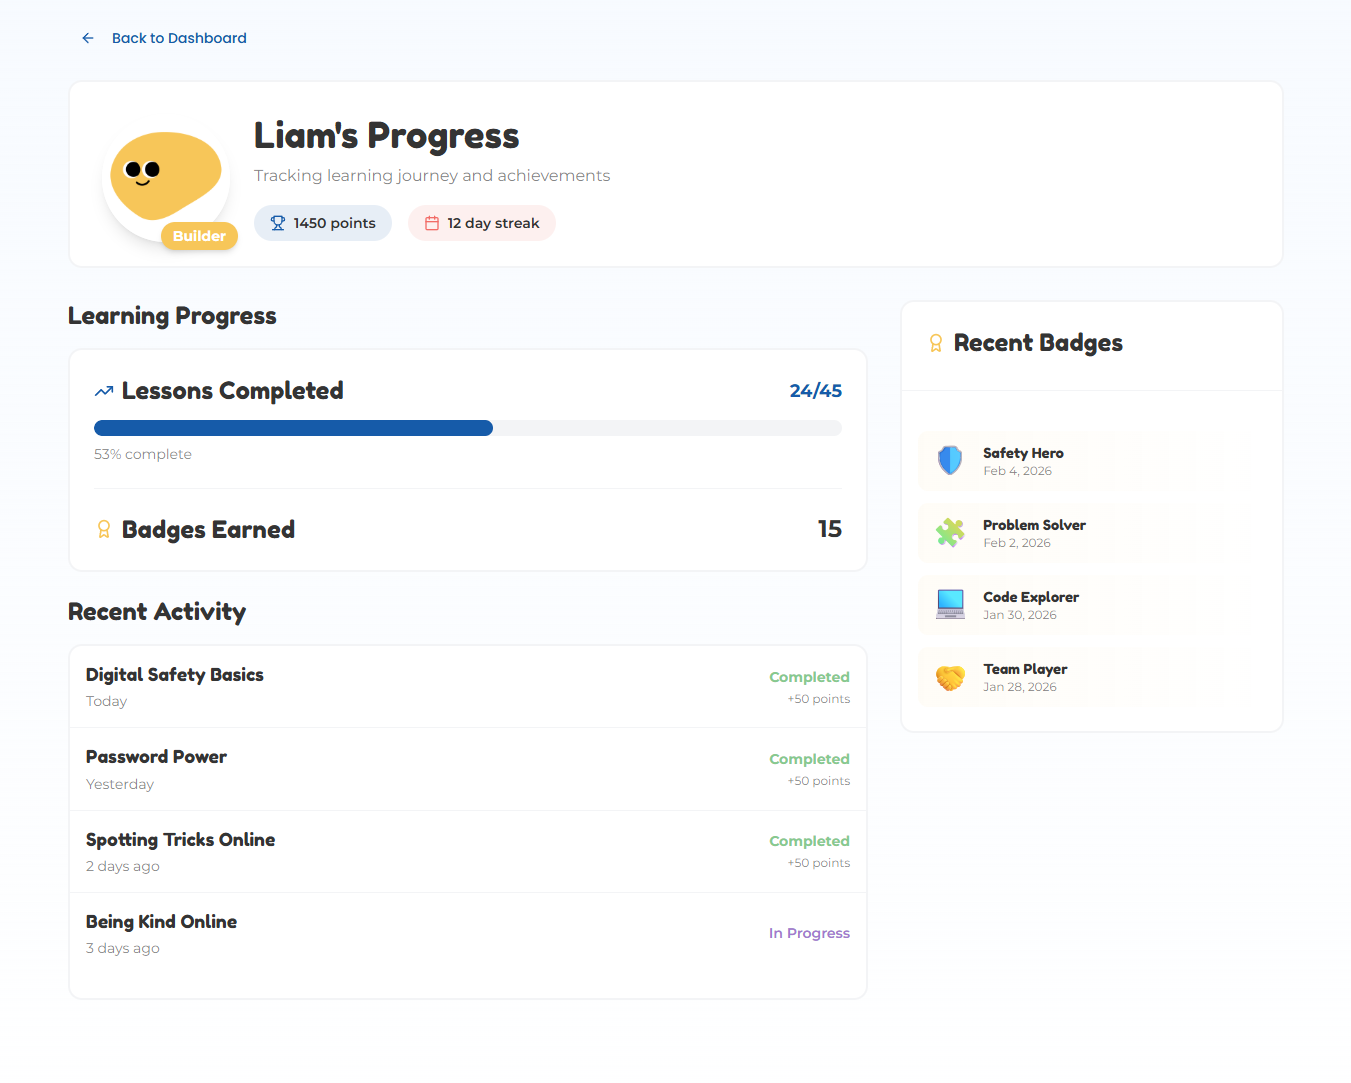Select the medal icon beside Badges Earned

104,529
